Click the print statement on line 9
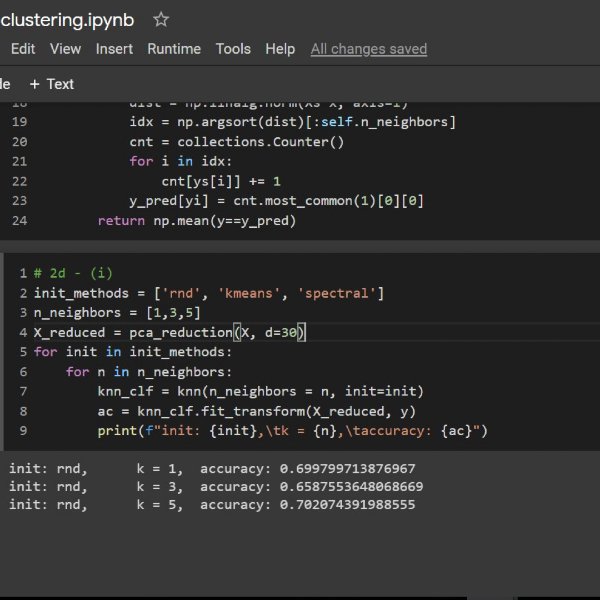The height and width of the screenshot is (600, 600). pos(291,430)
